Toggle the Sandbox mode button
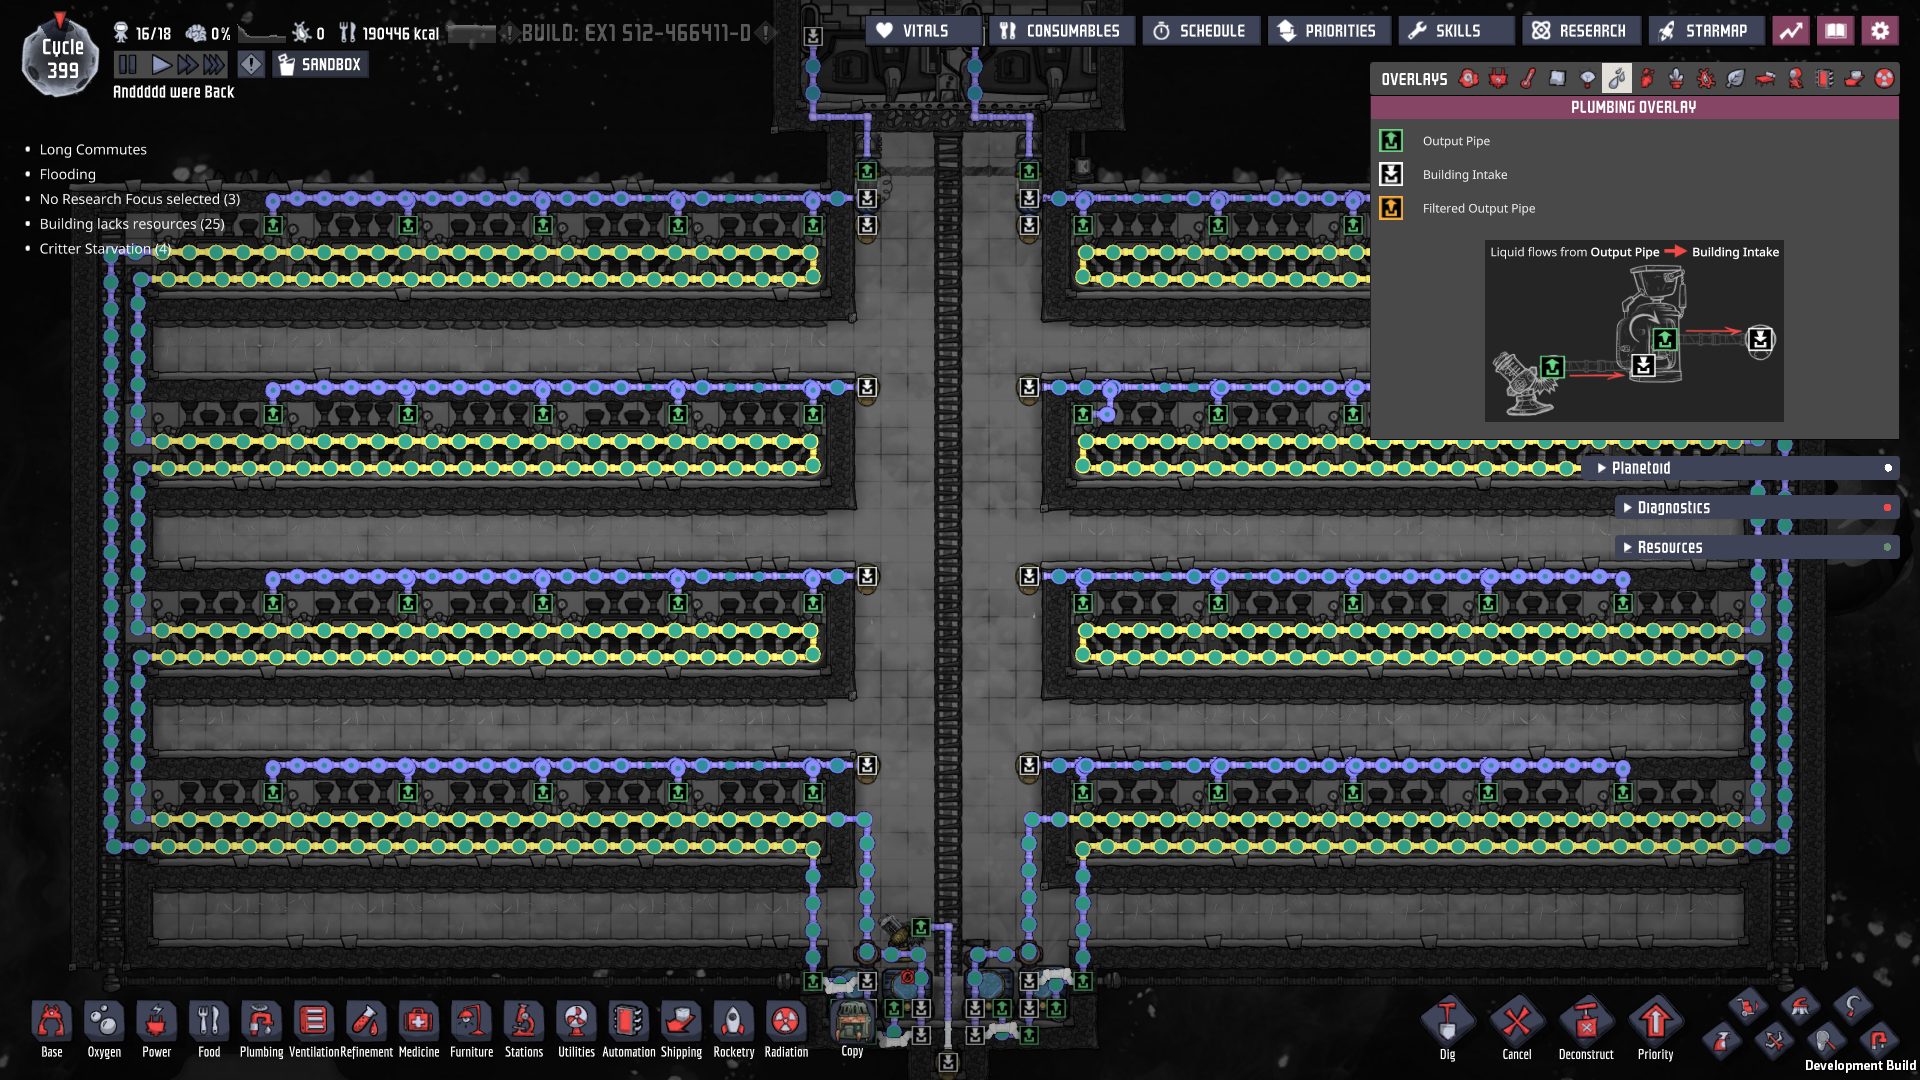Viewport: 1920px width, 1080px height. click(x=320, y=65)
